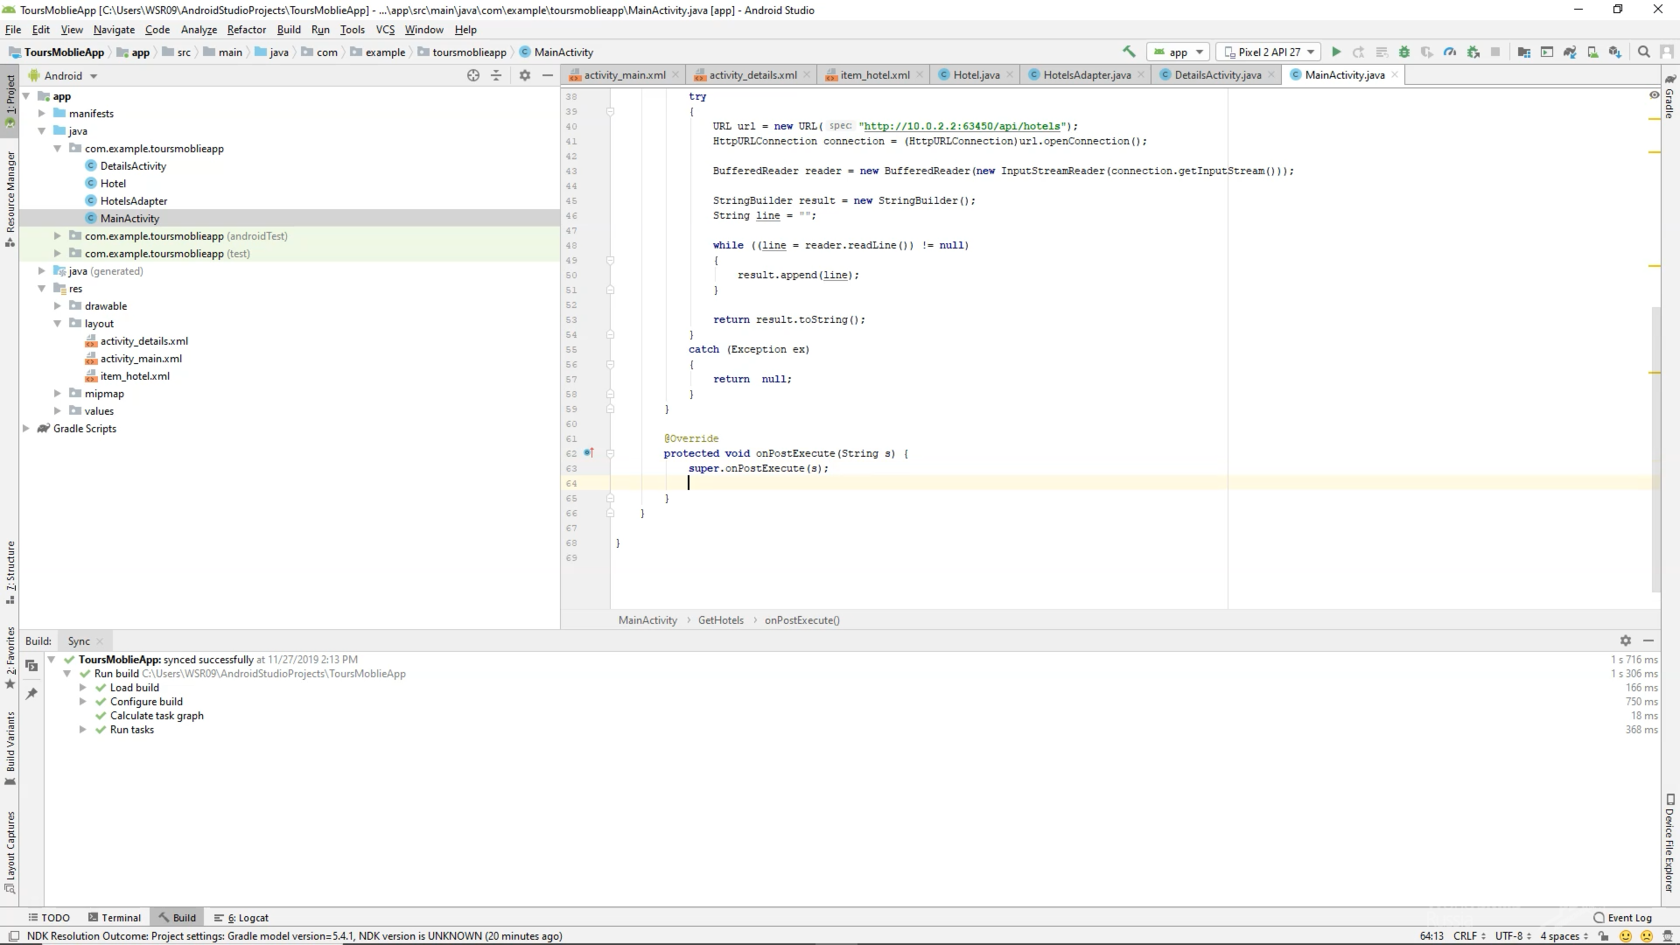Collapse the app module tree node
The image size is (1680, 945).
coord(26,96)
